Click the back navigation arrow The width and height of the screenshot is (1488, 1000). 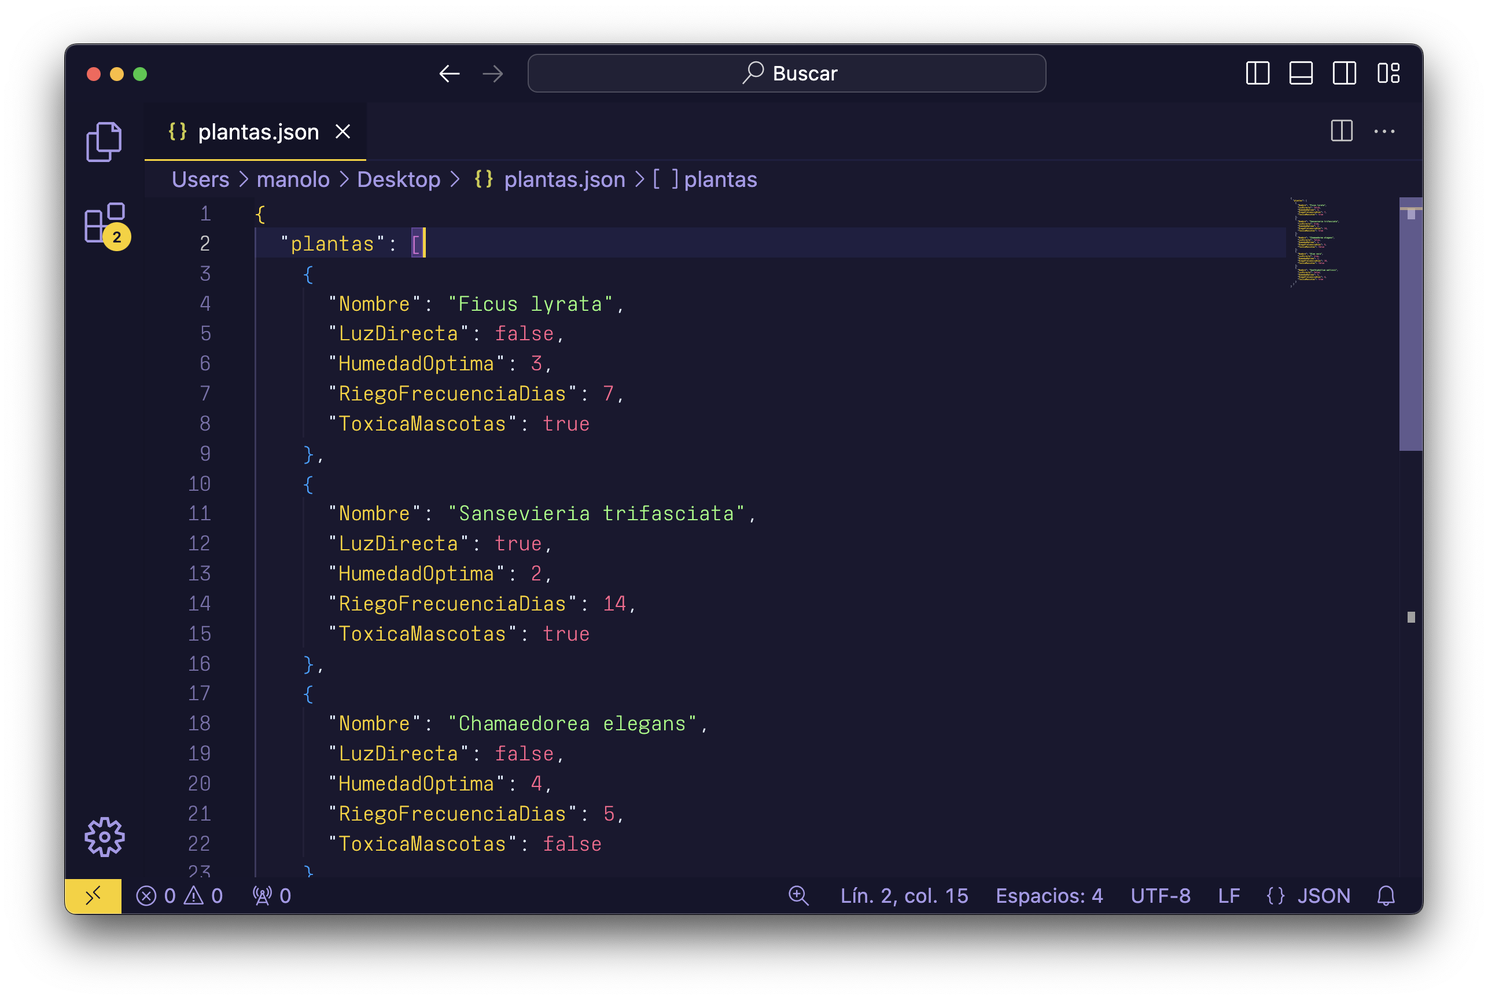click(449, 73)
